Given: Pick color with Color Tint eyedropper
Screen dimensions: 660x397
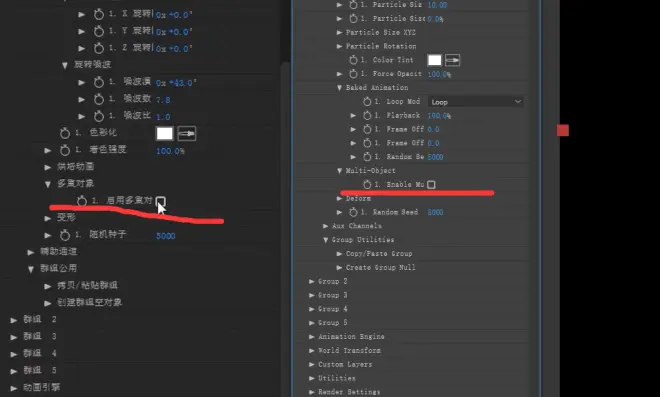Looking at the screenshot, I should [452, 60].
